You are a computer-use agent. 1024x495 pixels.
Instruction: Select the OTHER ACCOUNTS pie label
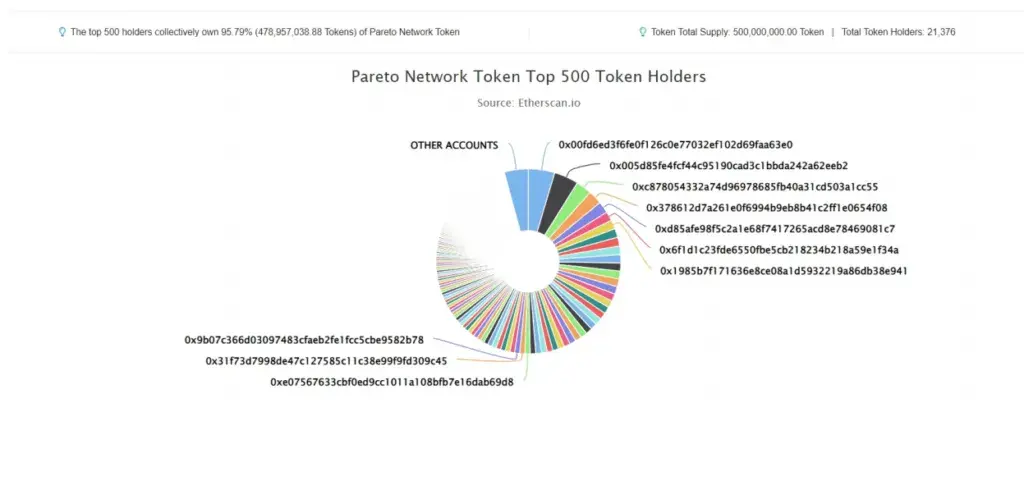pyautogui.click(x=454, y=146)
